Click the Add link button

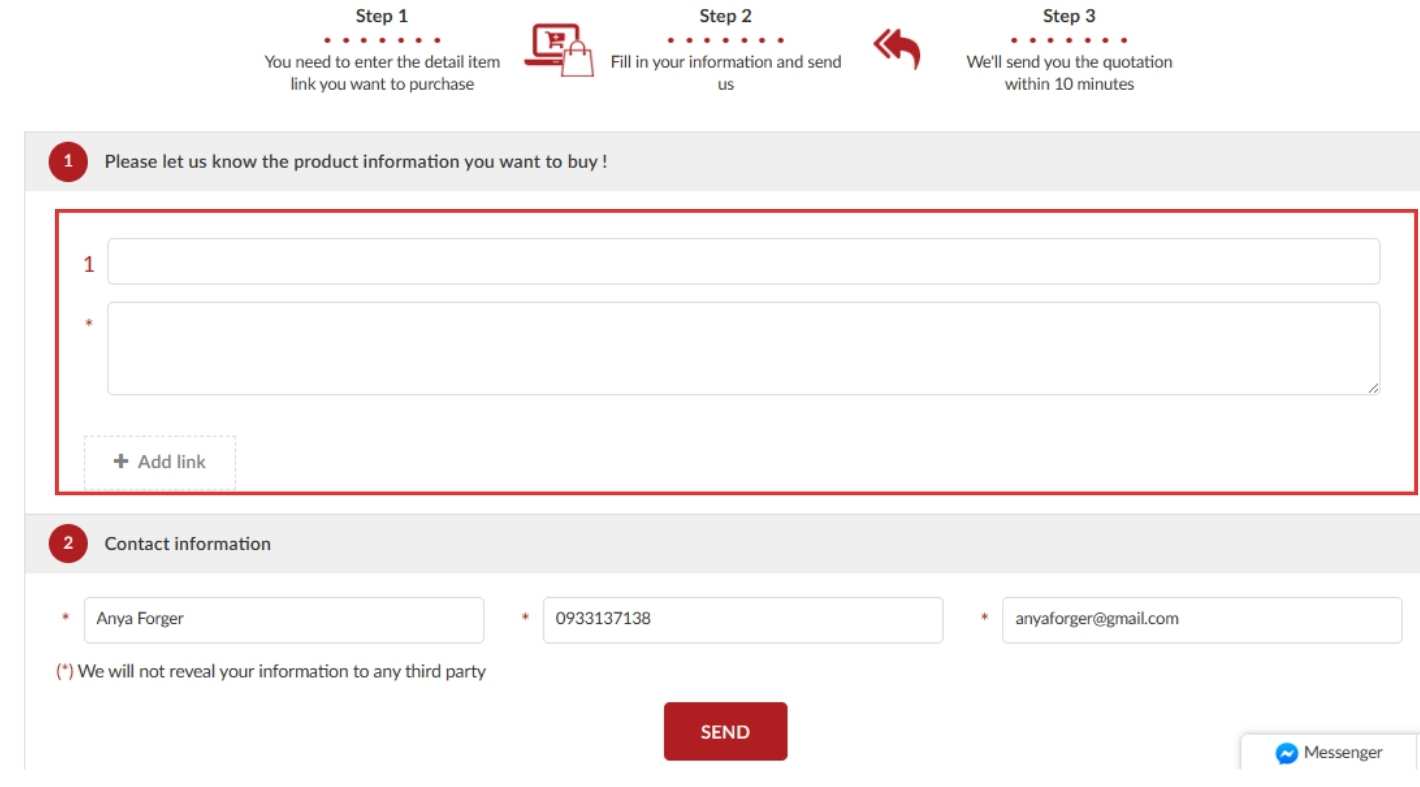[160, 462]
